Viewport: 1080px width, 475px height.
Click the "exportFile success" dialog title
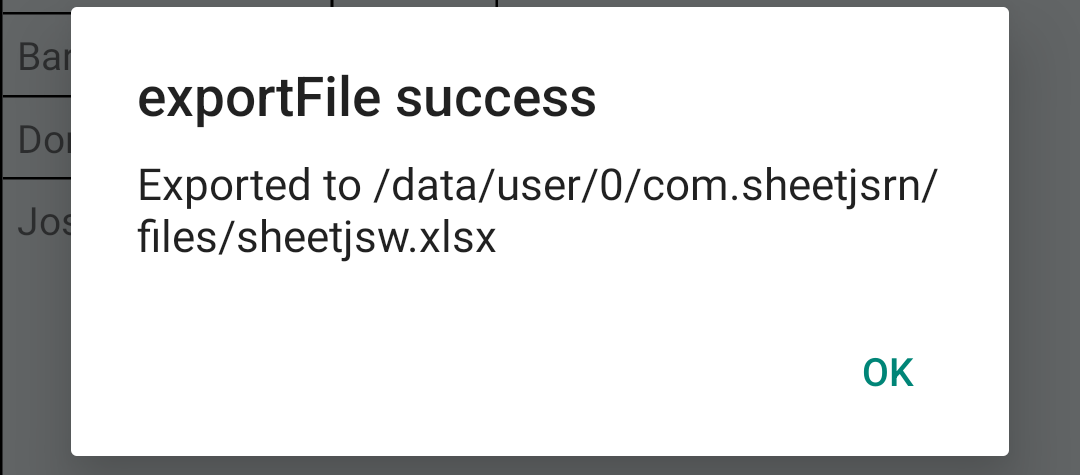click(x=366, y=99)
